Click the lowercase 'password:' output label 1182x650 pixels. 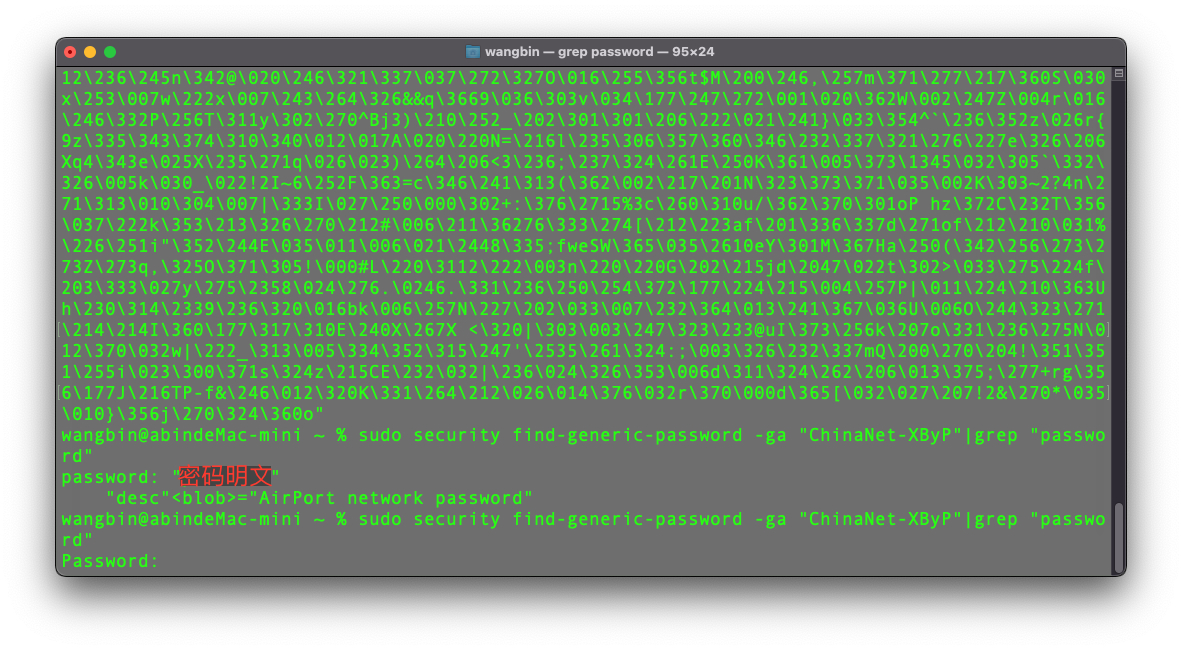tap(110, 477)
